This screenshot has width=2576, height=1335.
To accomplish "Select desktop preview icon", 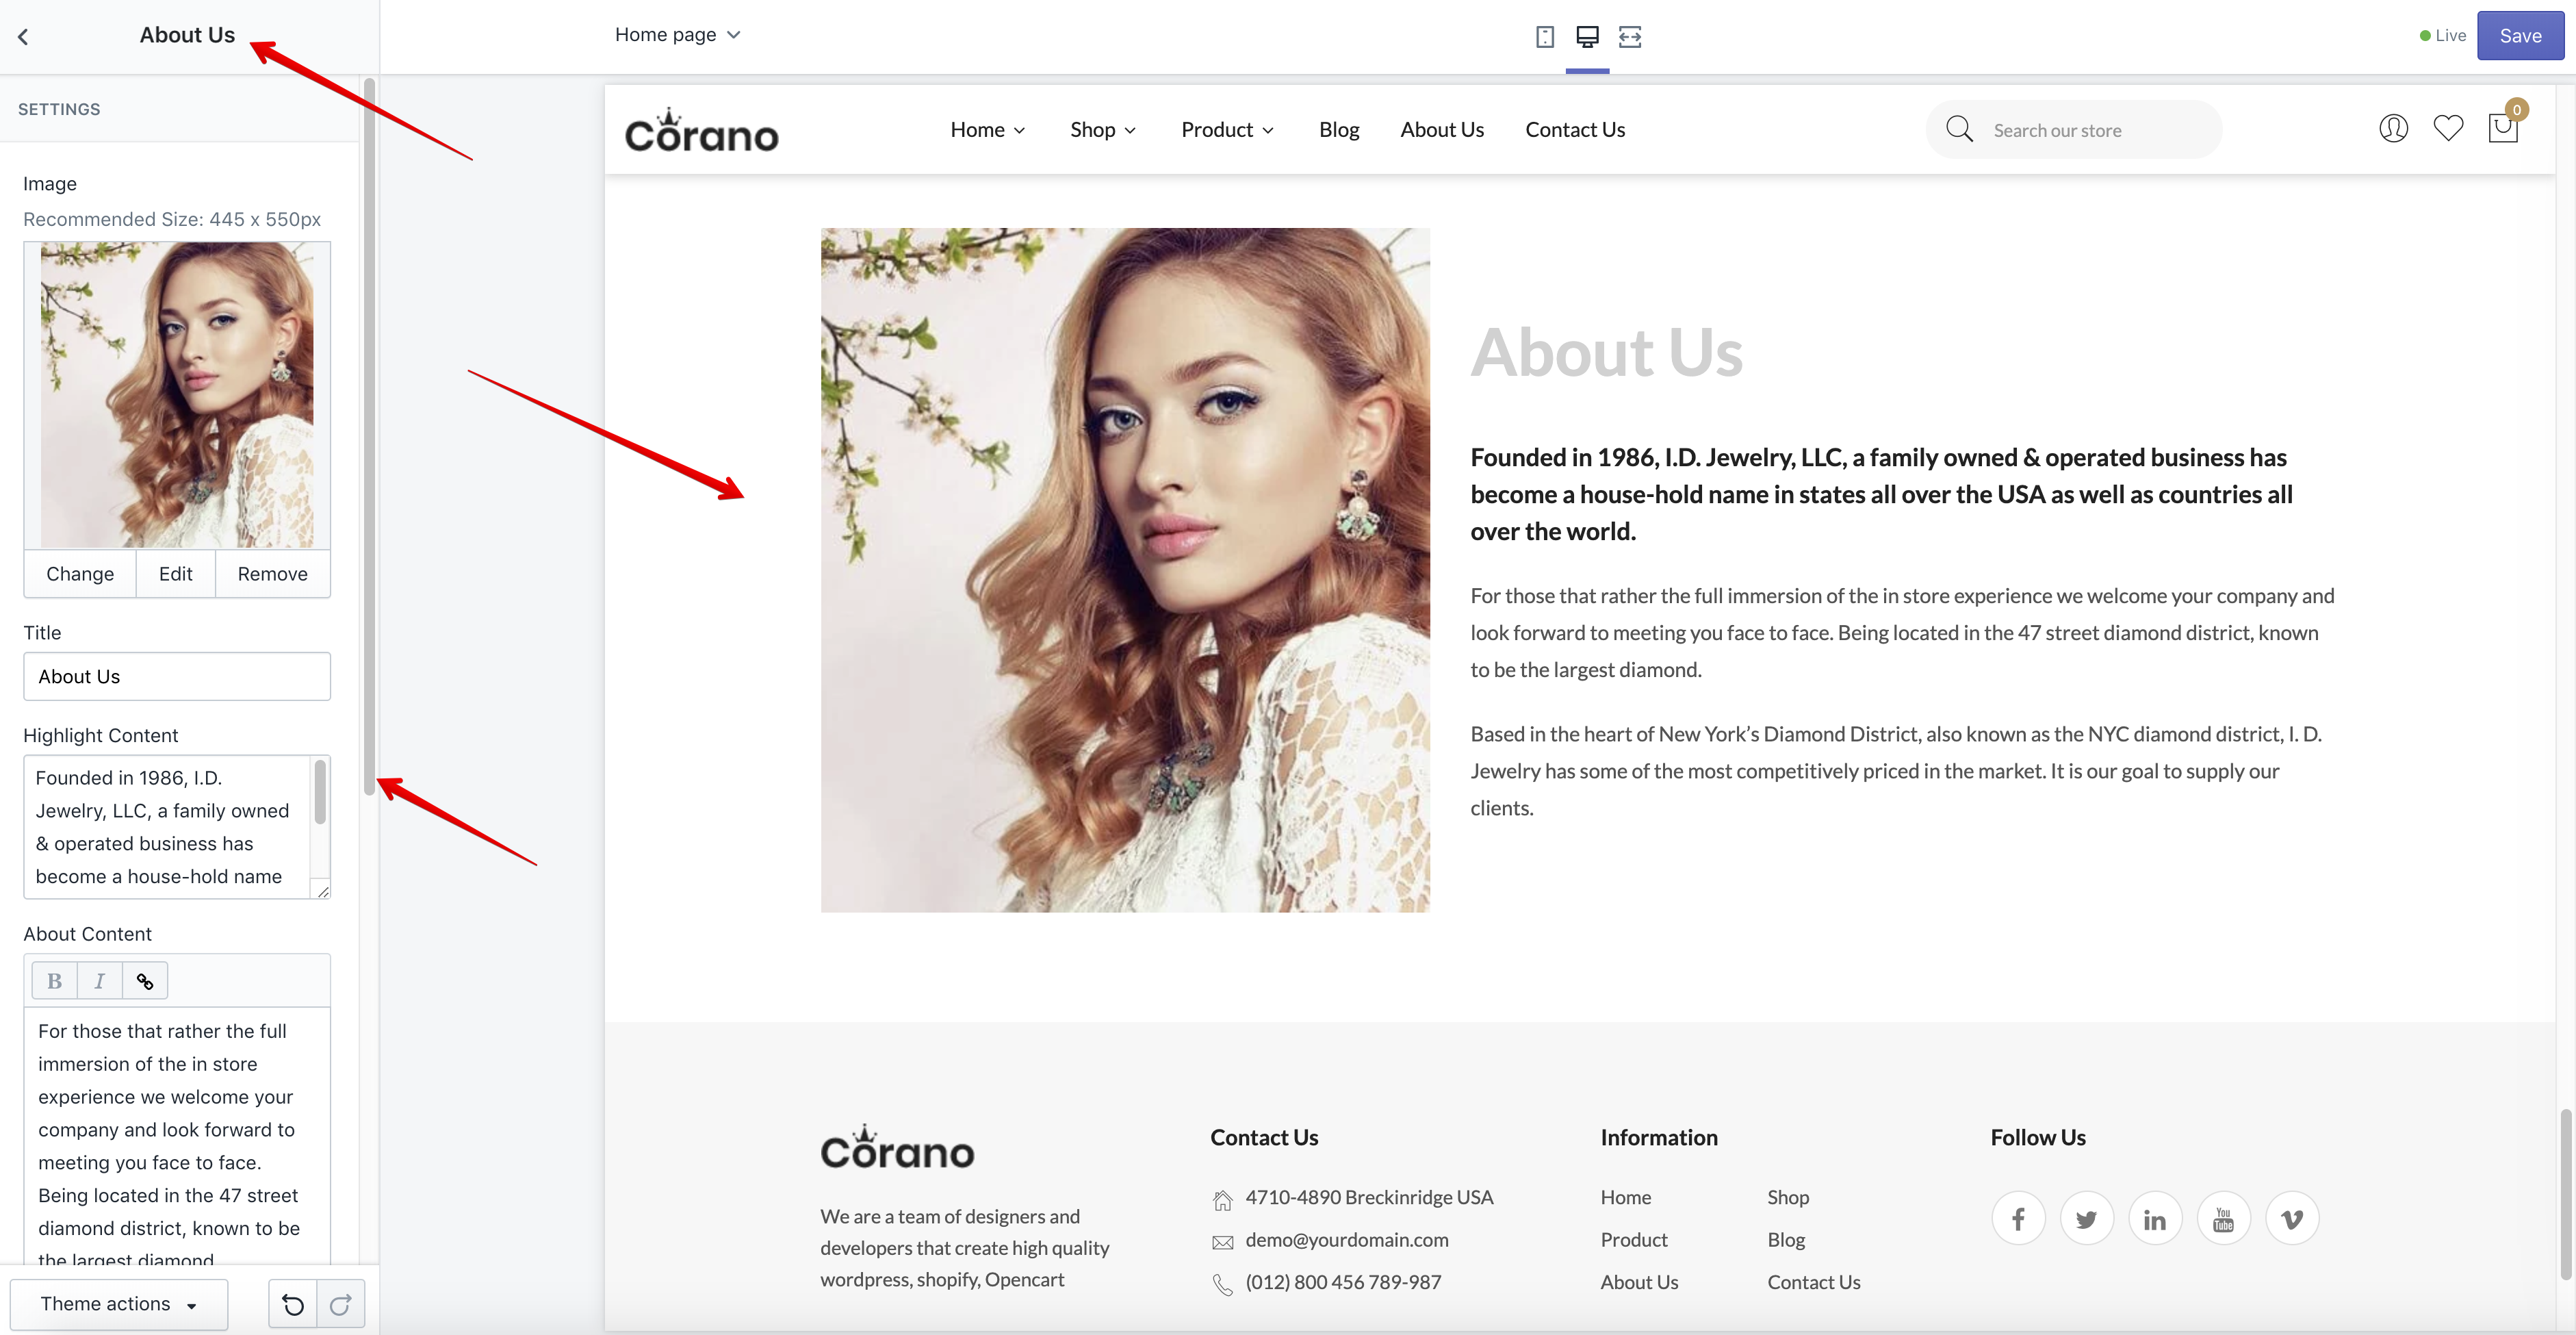I will (x=1587, y=37).
